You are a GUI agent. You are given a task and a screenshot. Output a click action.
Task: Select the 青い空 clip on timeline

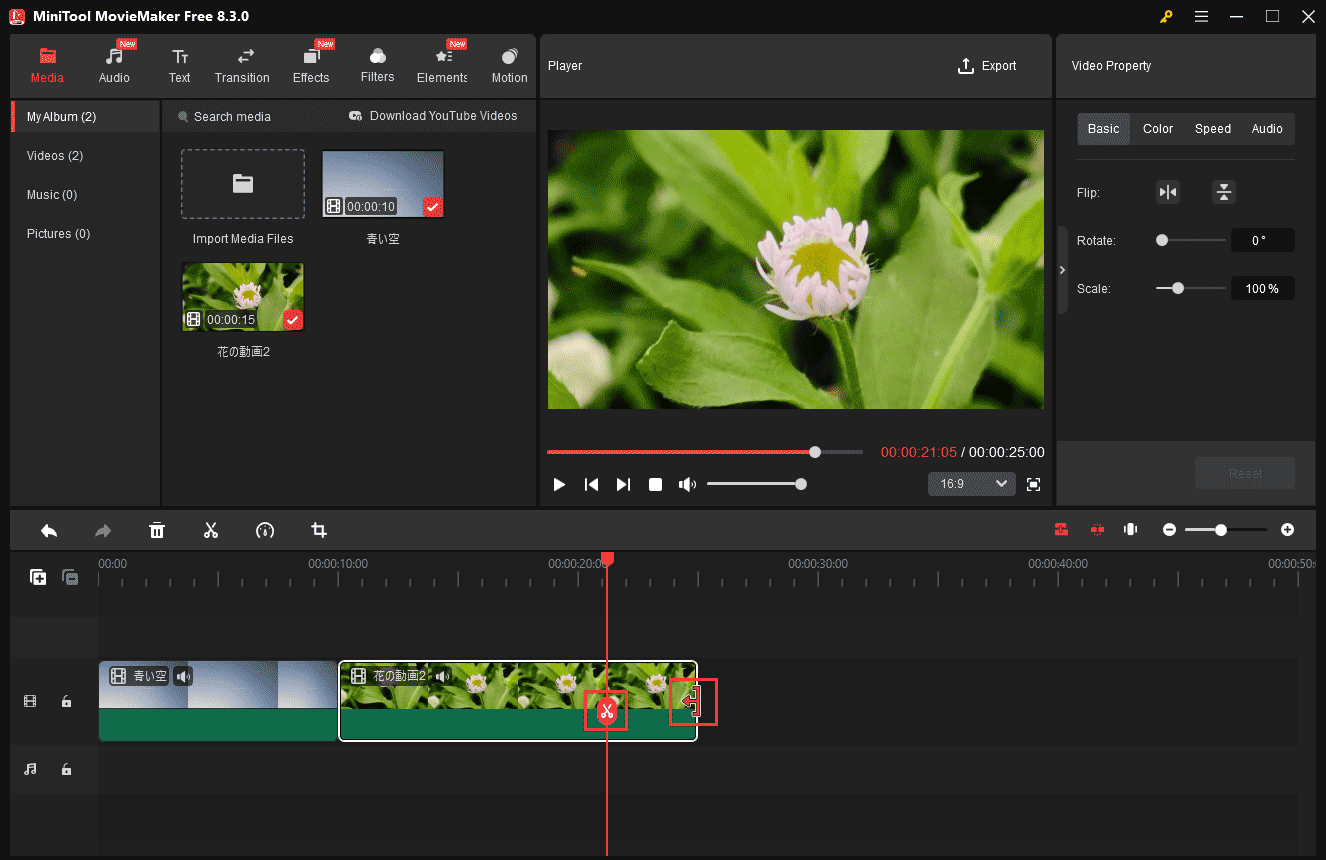(x=218, y=701)
